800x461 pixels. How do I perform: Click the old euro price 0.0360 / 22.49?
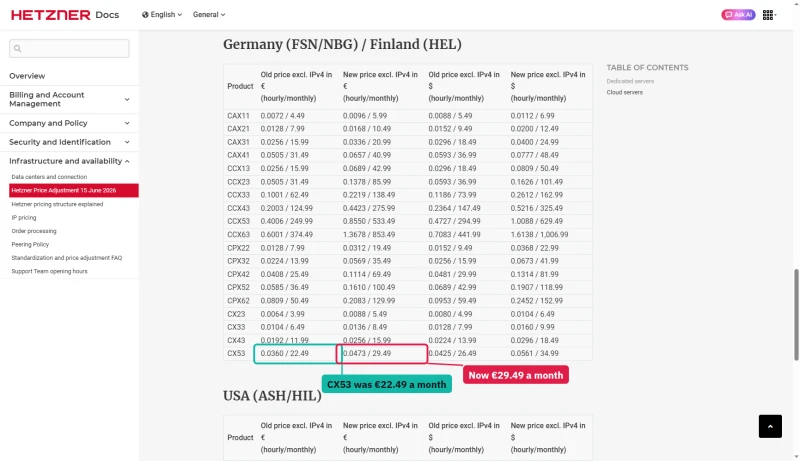285,353
